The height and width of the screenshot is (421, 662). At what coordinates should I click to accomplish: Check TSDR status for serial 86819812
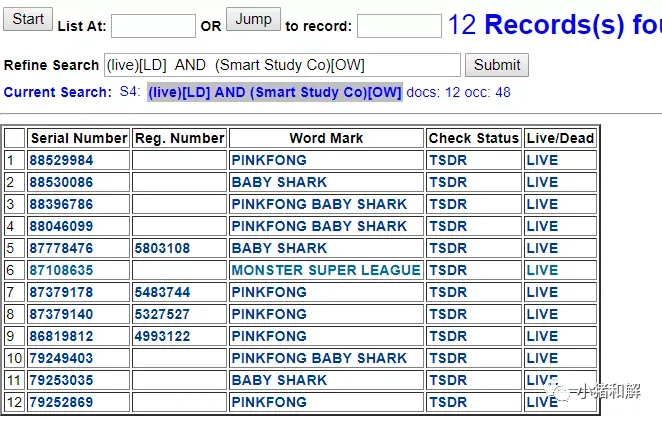pyautogui.click(x=448, y=336)
